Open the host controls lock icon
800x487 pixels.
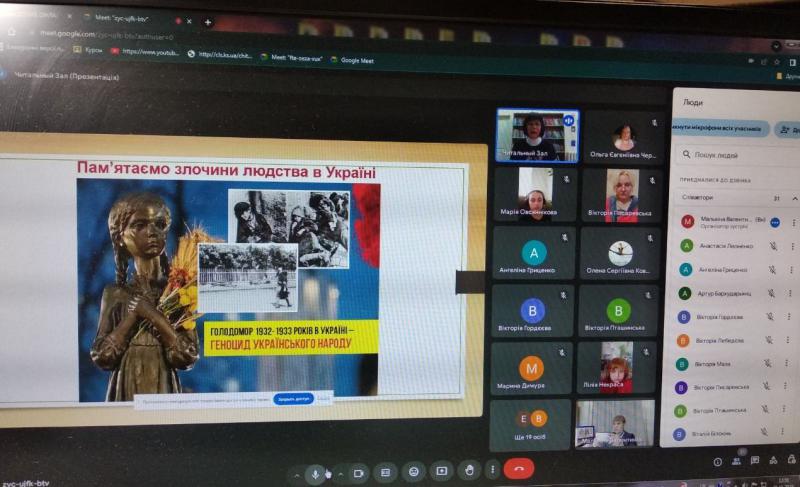click(791, 459)
